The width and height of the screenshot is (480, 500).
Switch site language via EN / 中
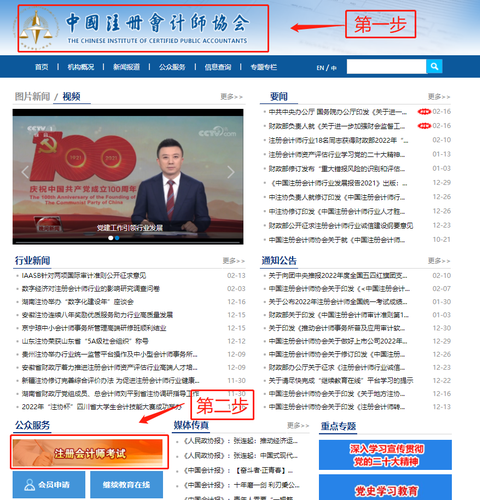point(326,68)
